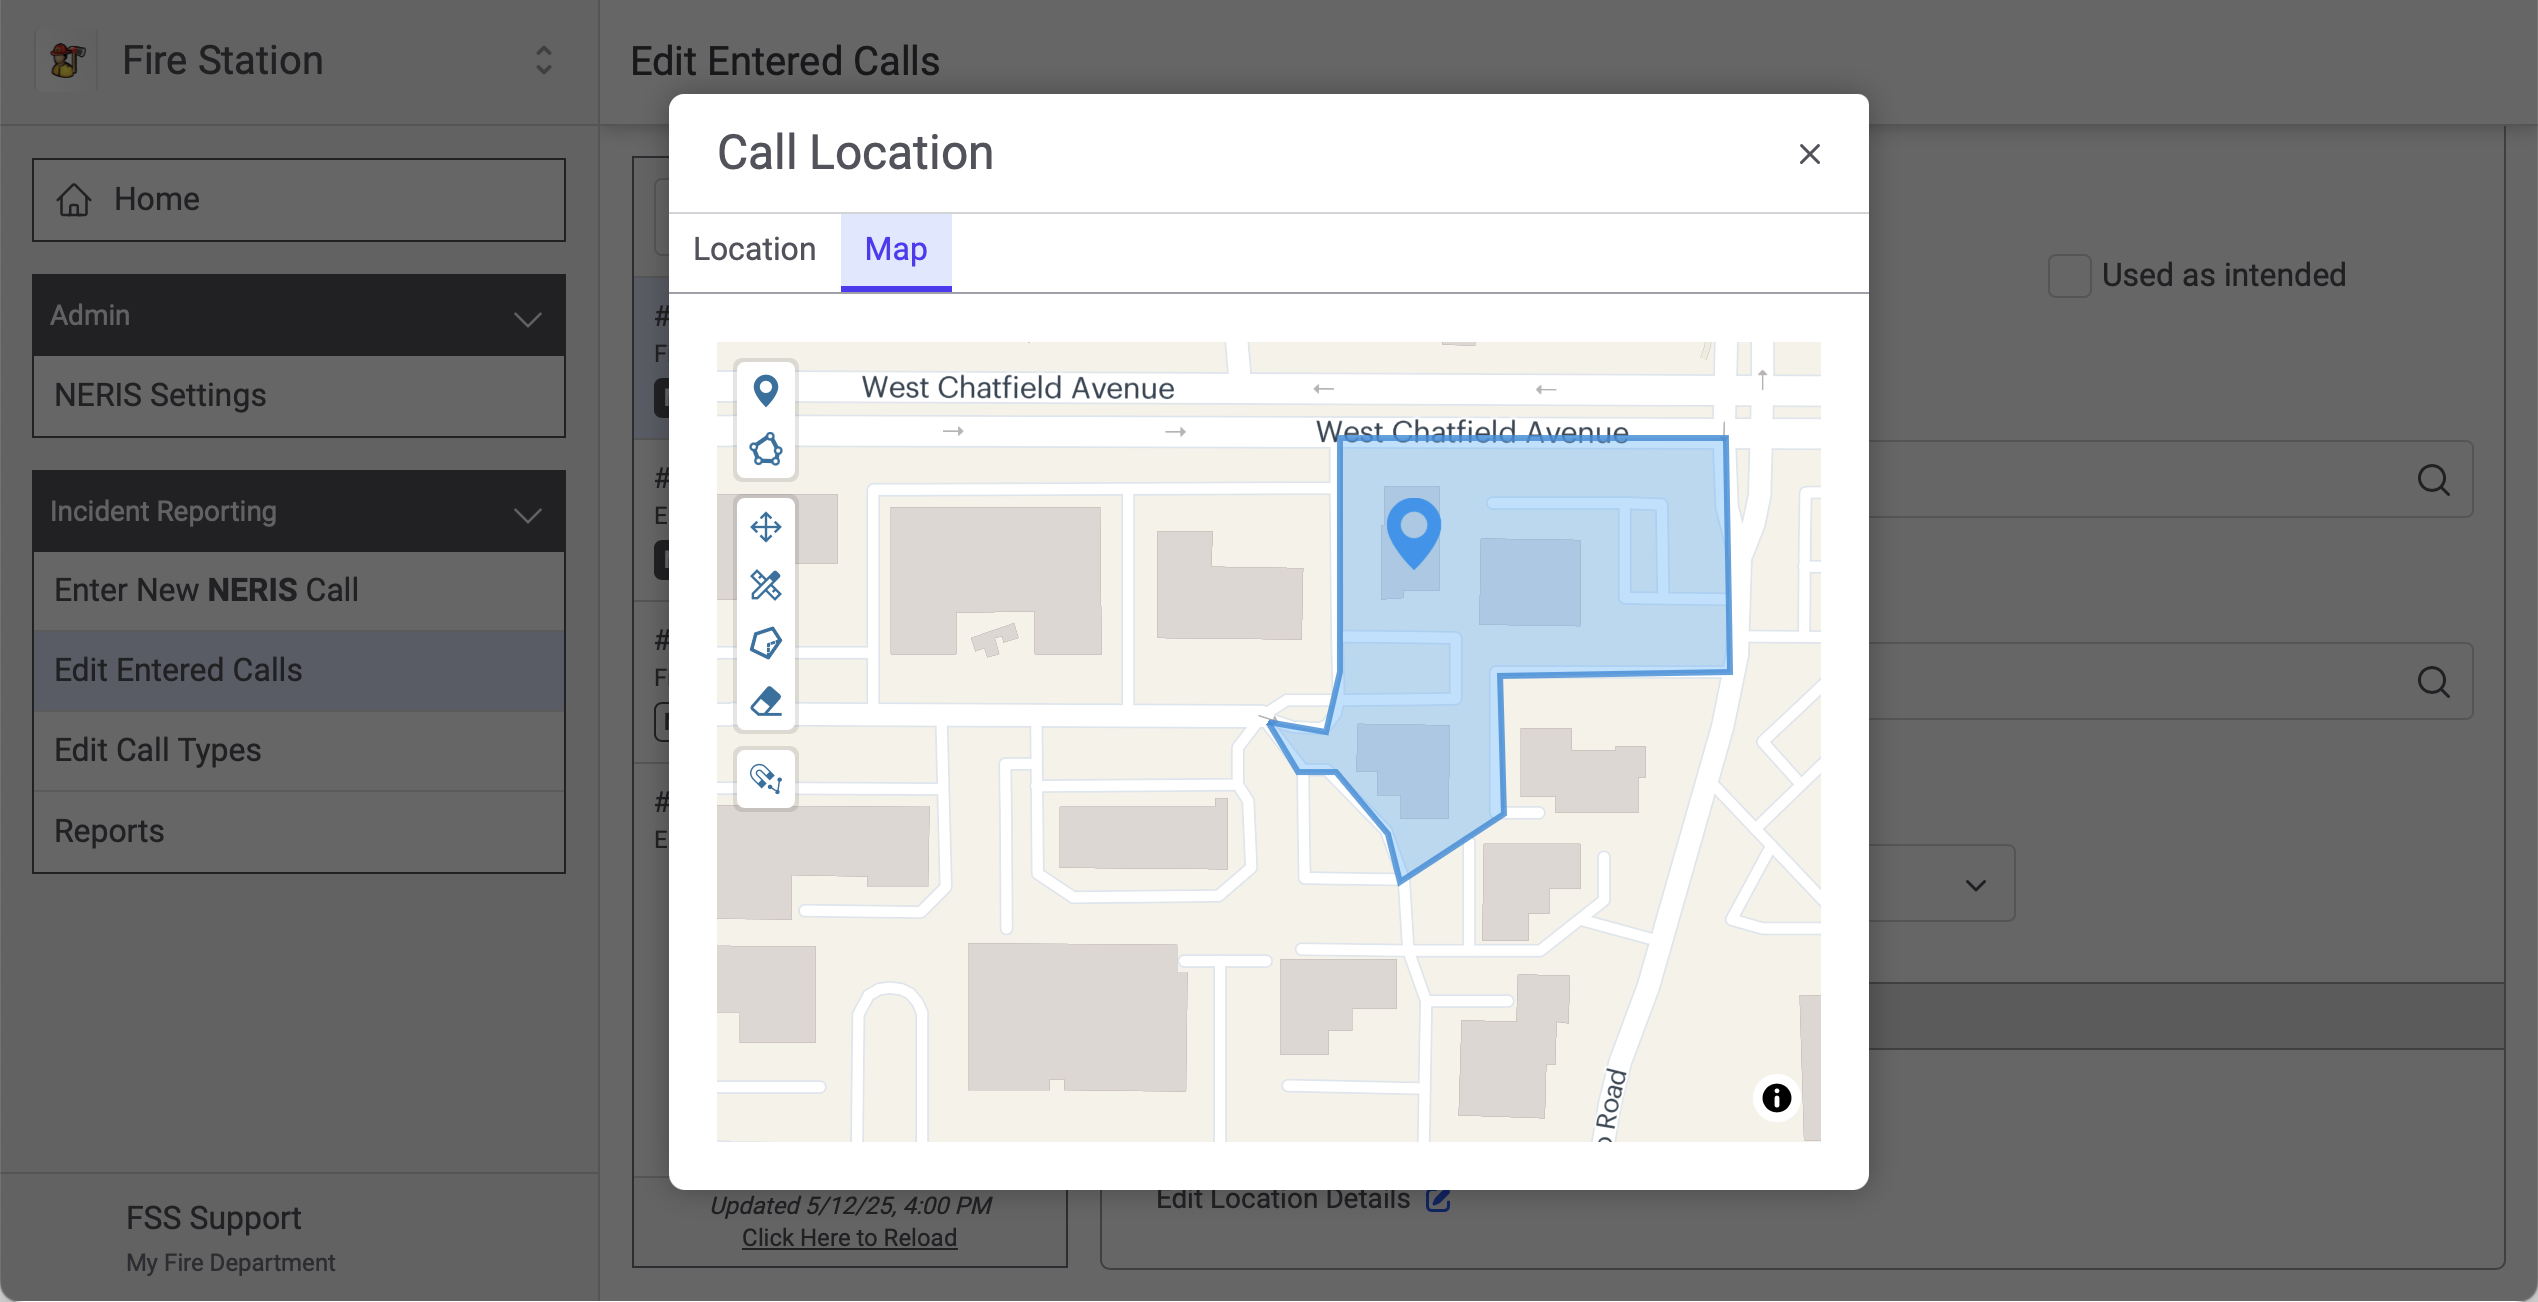Select the cut polygon tool
Viewport: 2538px width, 1302px height.
pyautogui.click(x=766, y=643)
